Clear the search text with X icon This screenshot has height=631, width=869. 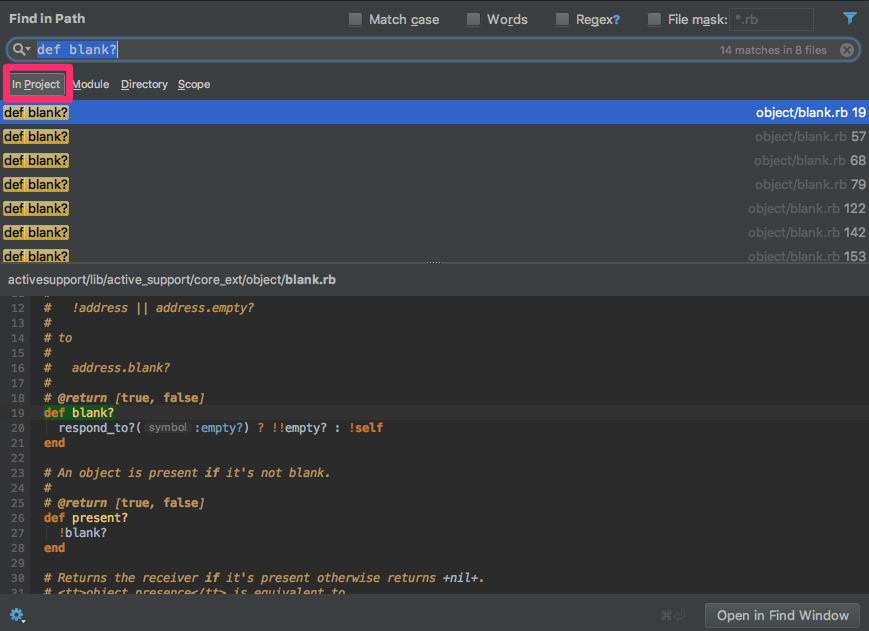click(847, 50)
